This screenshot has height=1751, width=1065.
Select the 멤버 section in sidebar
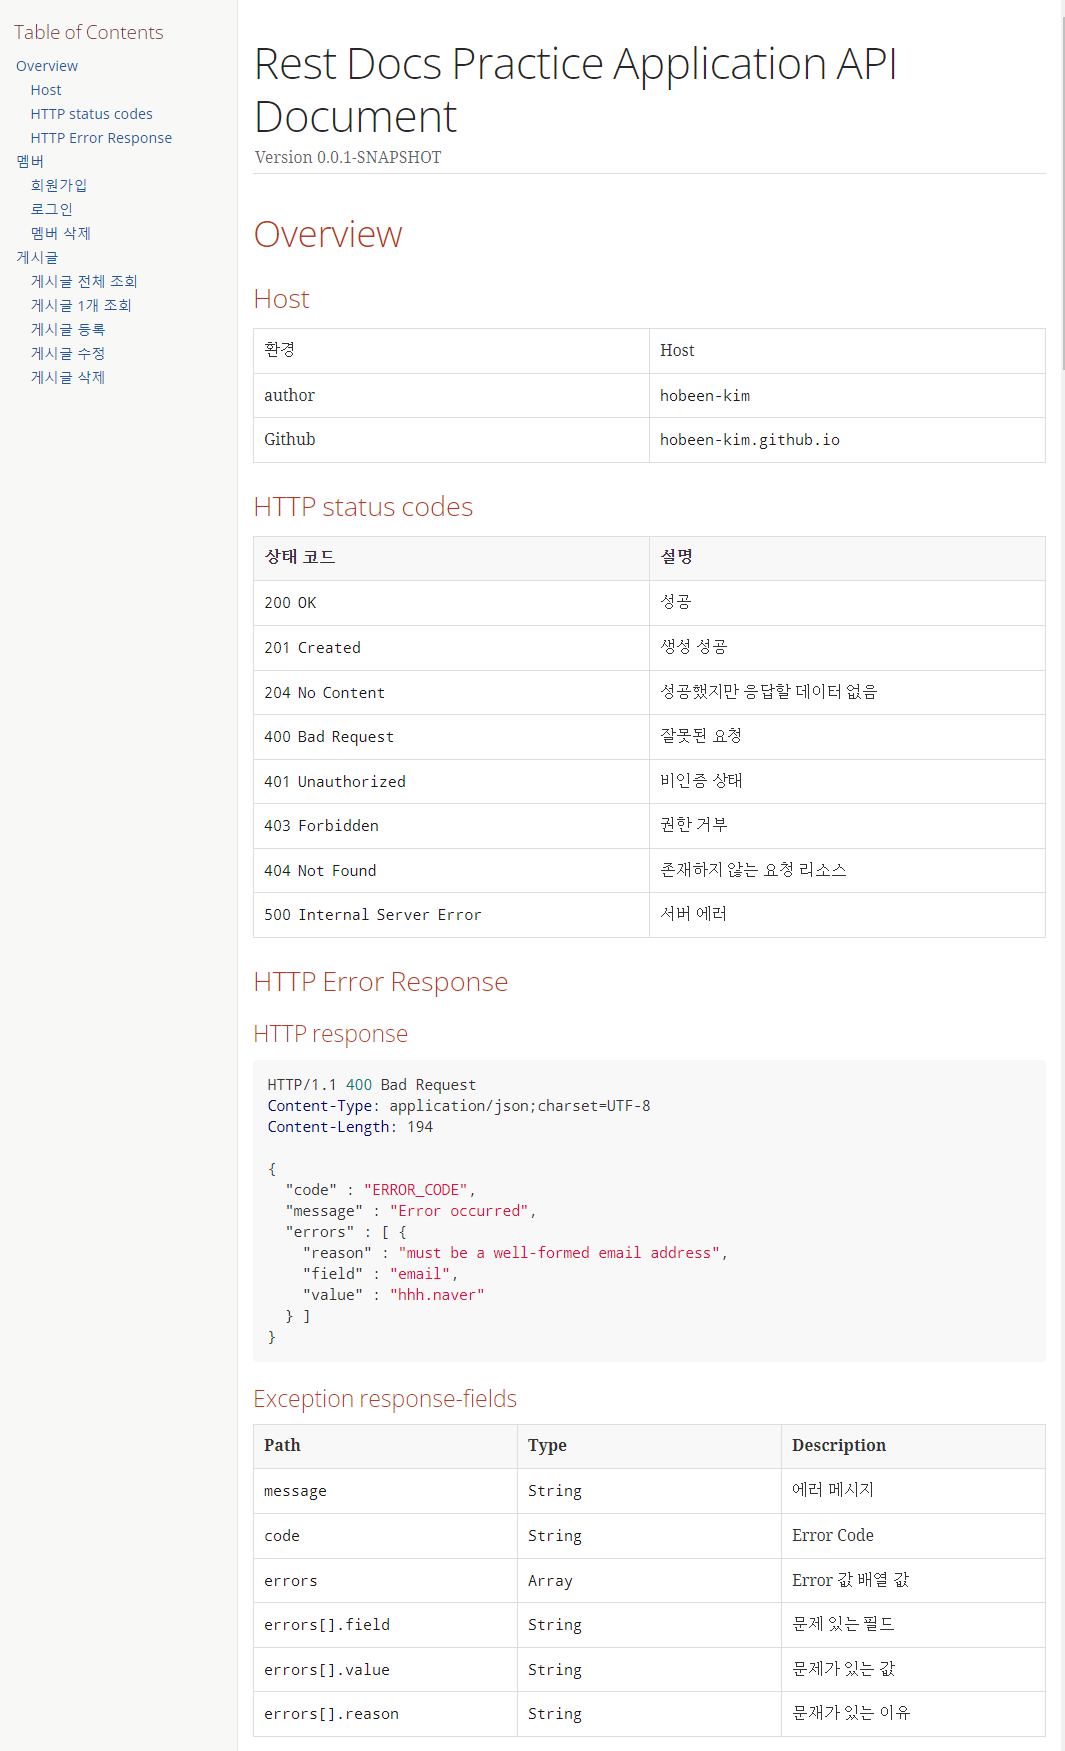click(x=30, y=161)
